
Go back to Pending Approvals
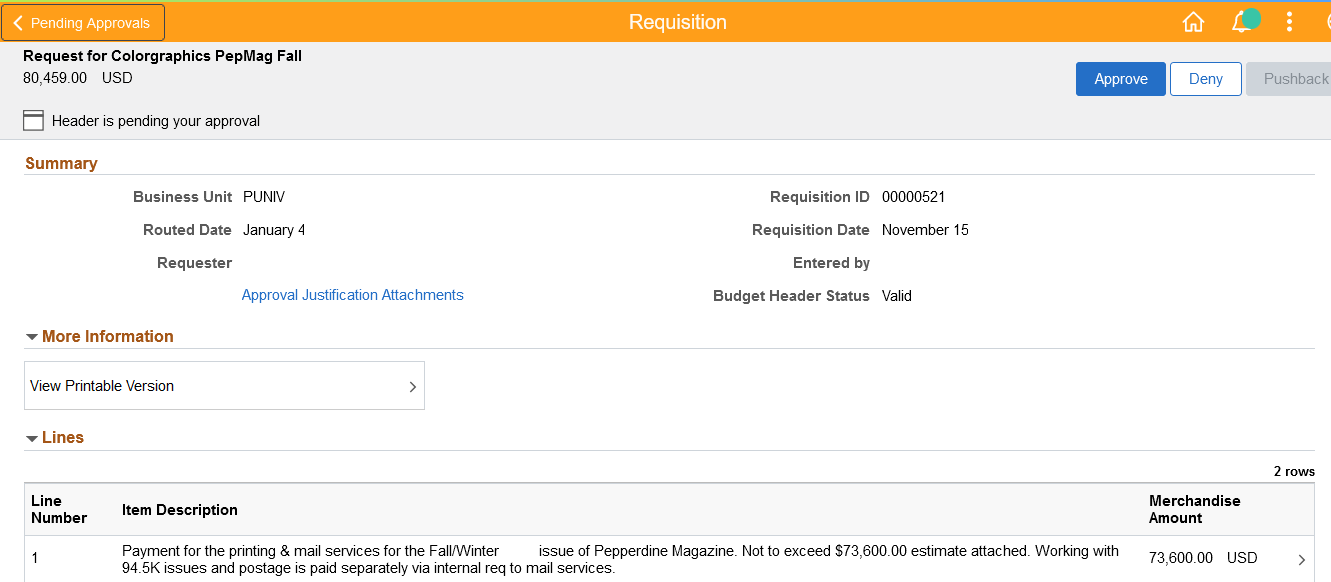pos(83,23)
